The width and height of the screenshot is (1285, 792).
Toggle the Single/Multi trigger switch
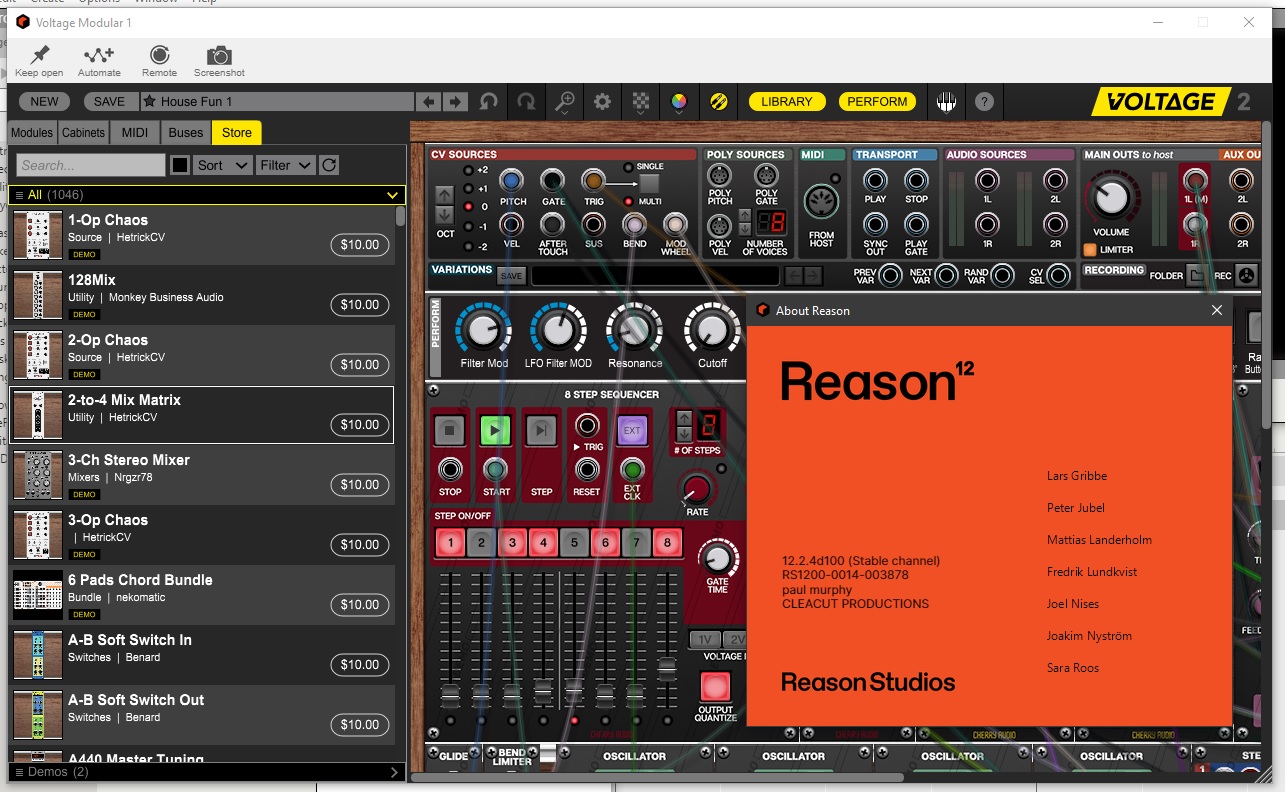(650, 184)
